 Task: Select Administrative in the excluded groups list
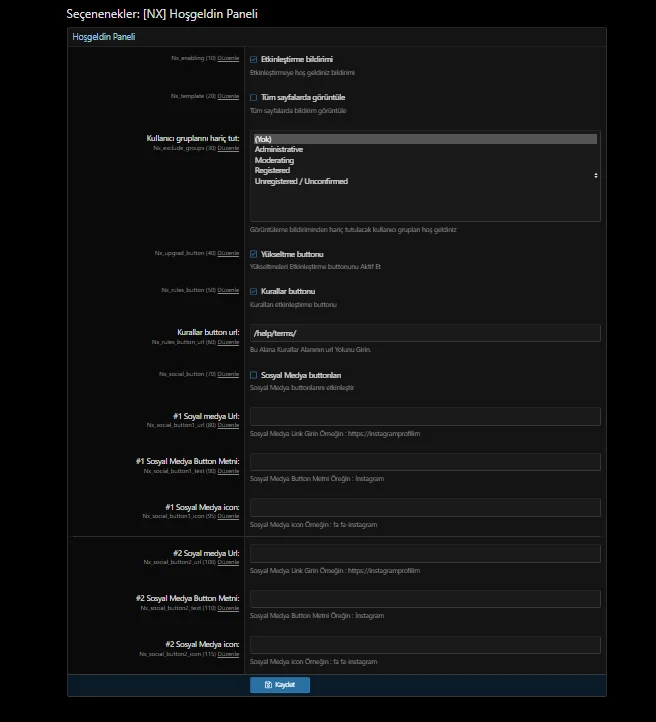(279, 149)
